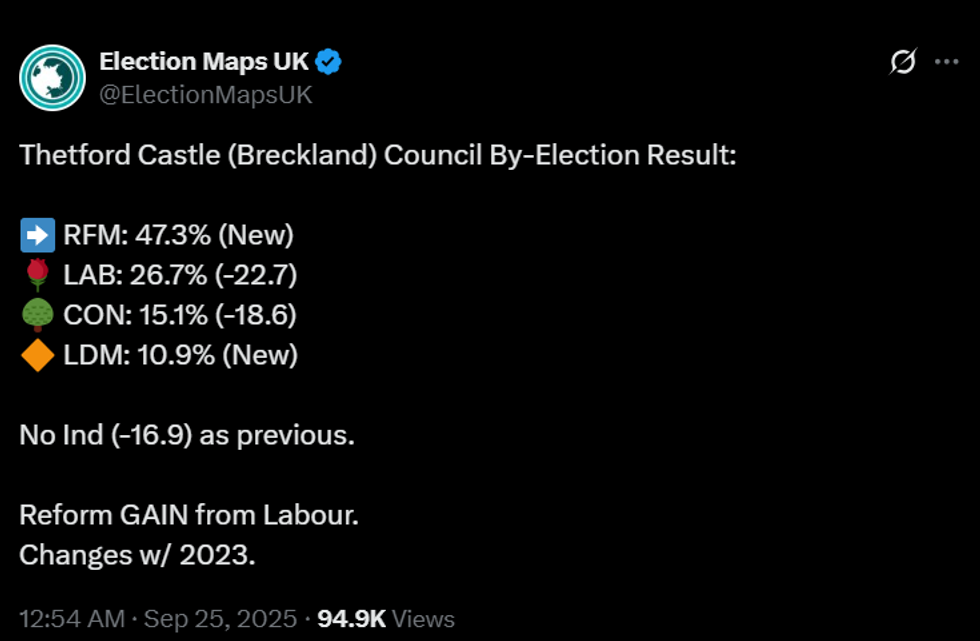Open the Election Maps UK display name
Viewport: 980px width, 641px height.
point(204,63)
